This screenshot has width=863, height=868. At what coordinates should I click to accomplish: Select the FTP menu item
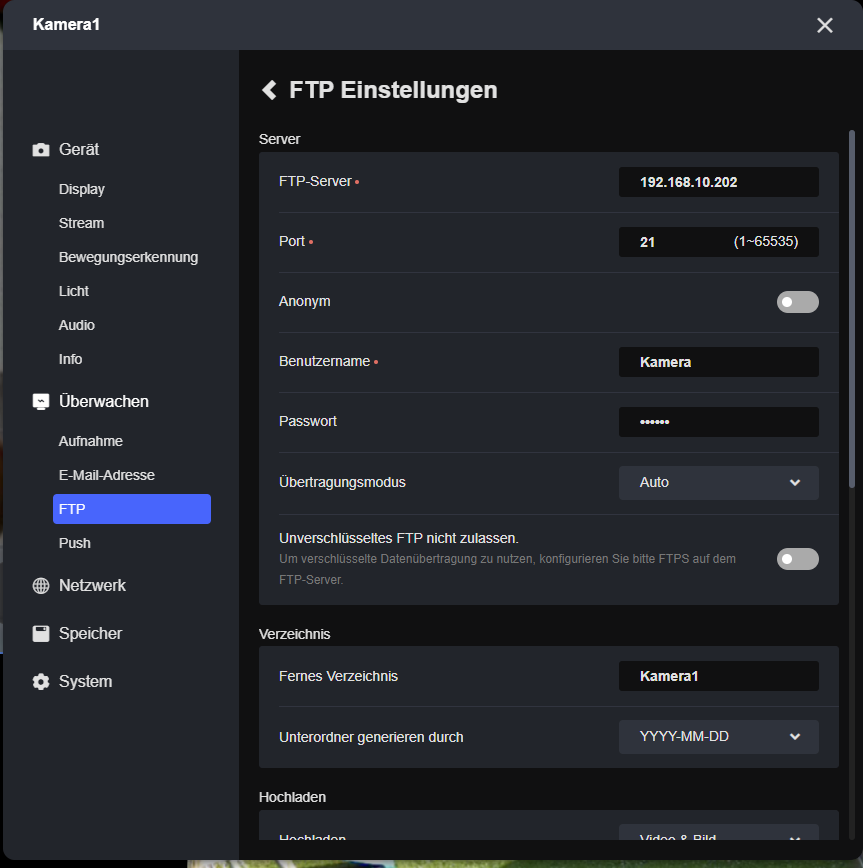pyautogui.click(x=131, y=509)
